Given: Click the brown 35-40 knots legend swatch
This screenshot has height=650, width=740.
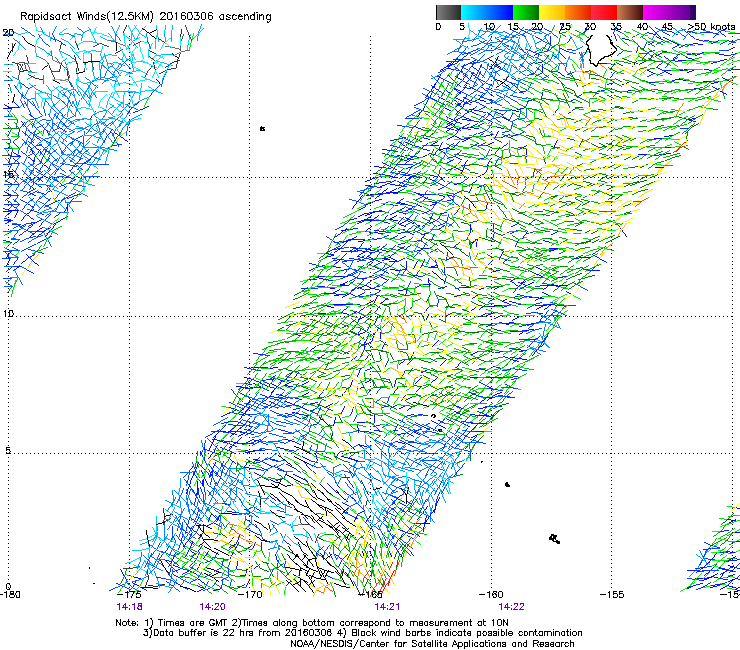Looking at the screenshot, I should pyautogui.click(x=630, y=12).
